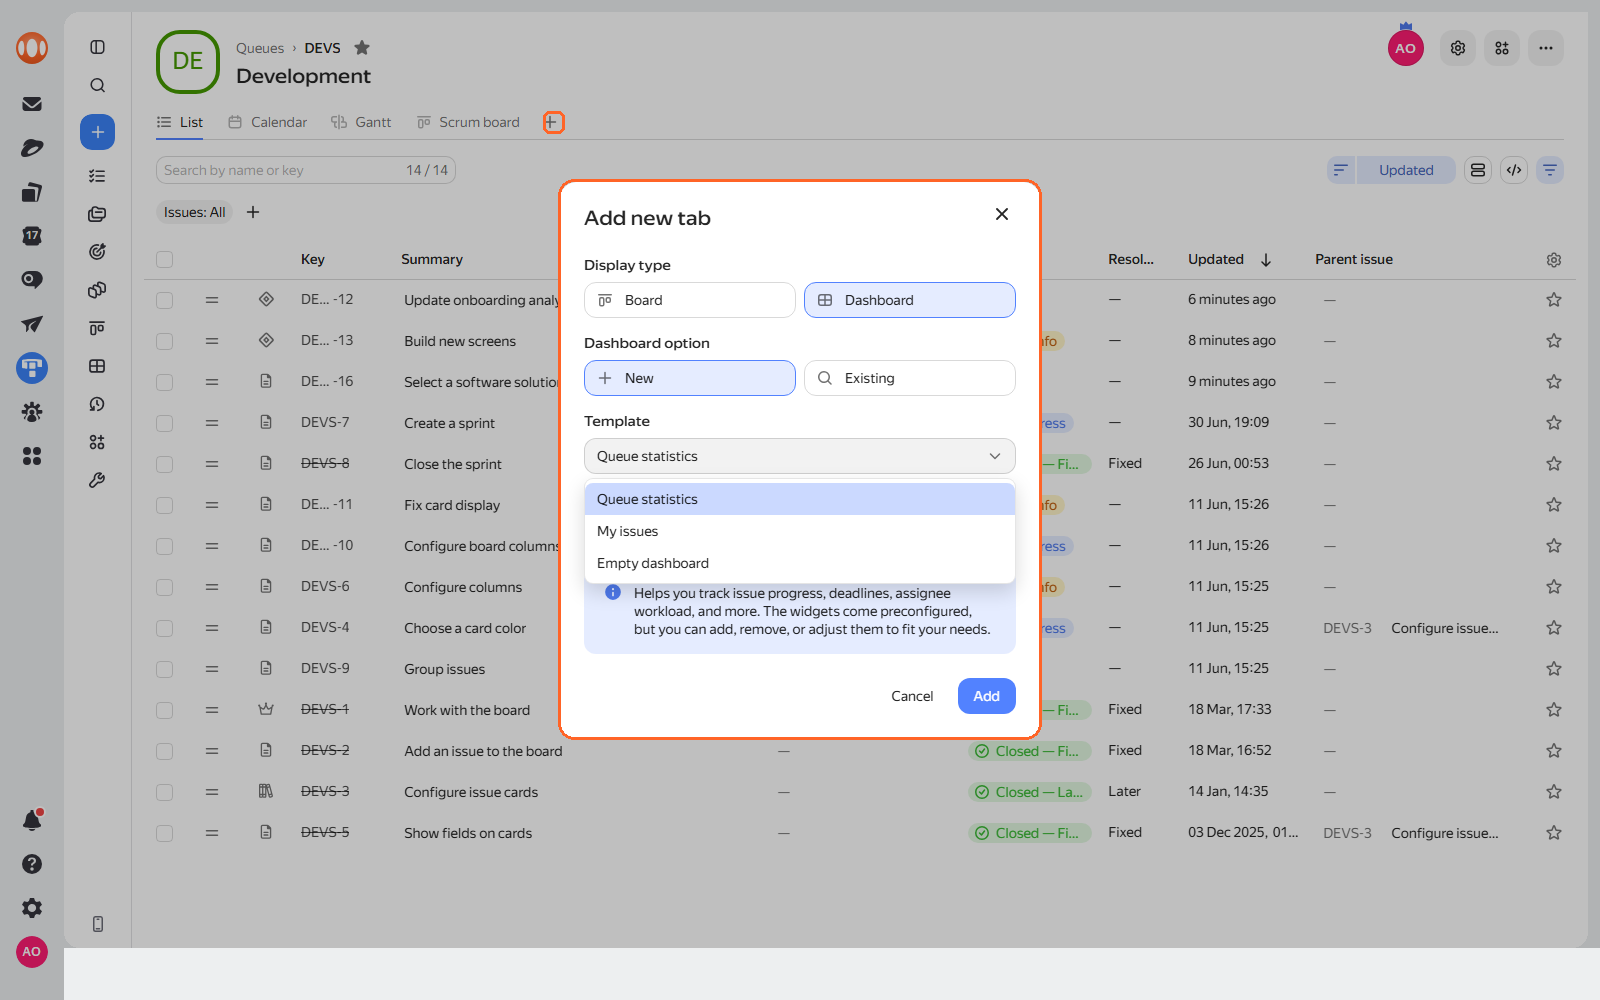Open the goals target icon in sidebar
Viewport: 1600px width, 1000px height.
click(x=97, y=252)
